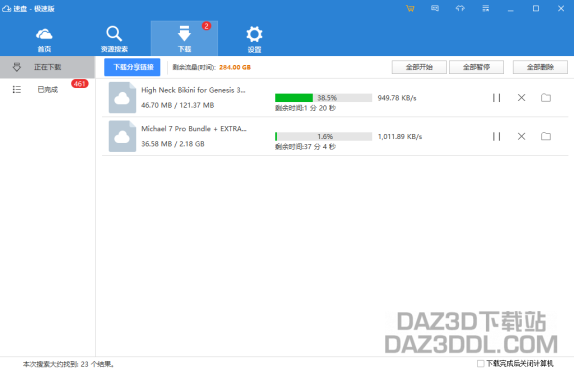Image resolution: width=574 pixels, height=370 pixels.
Task: Open the skin (shirt) icon in title bar
Action: coord(460,8)
